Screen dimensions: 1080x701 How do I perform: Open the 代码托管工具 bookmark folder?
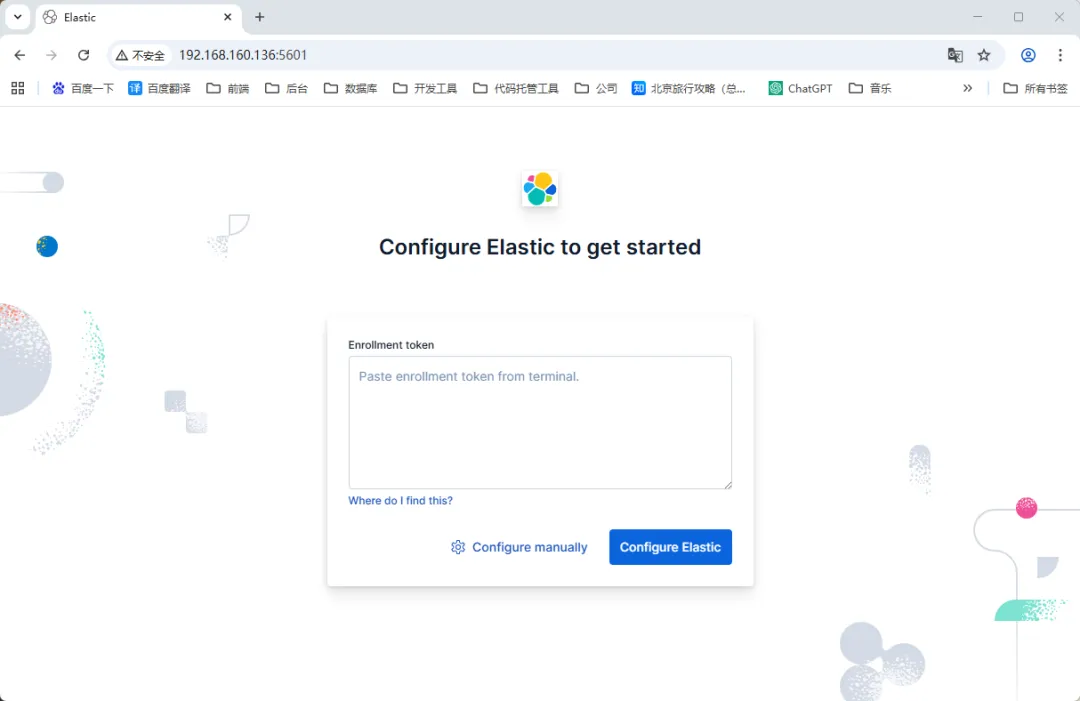coord(516,88)
